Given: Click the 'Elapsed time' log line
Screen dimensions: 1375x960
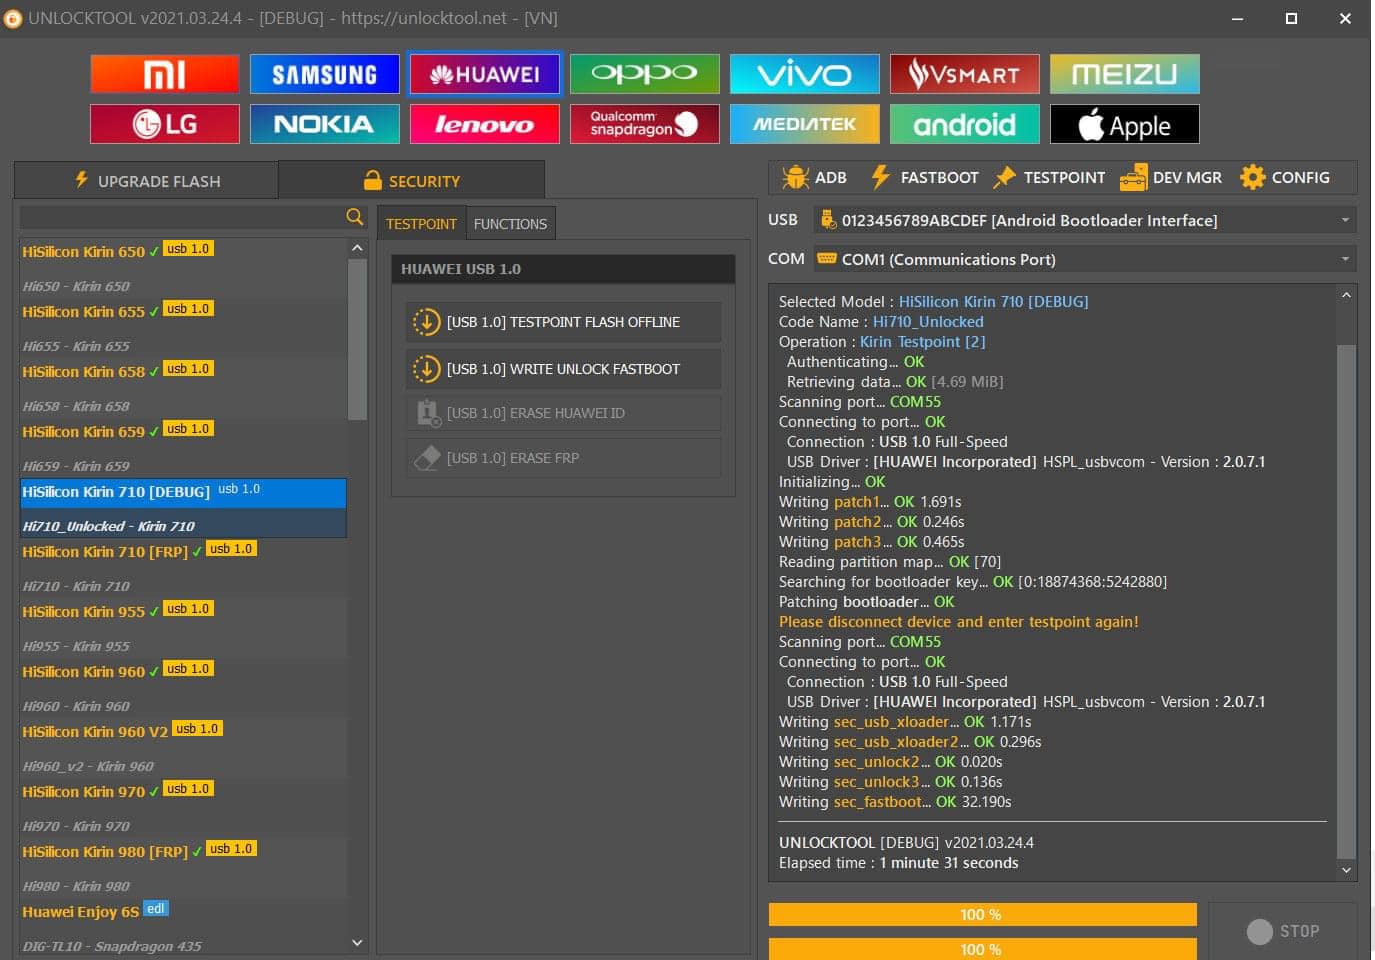Looking at the screenshot, I should (898, 863).
